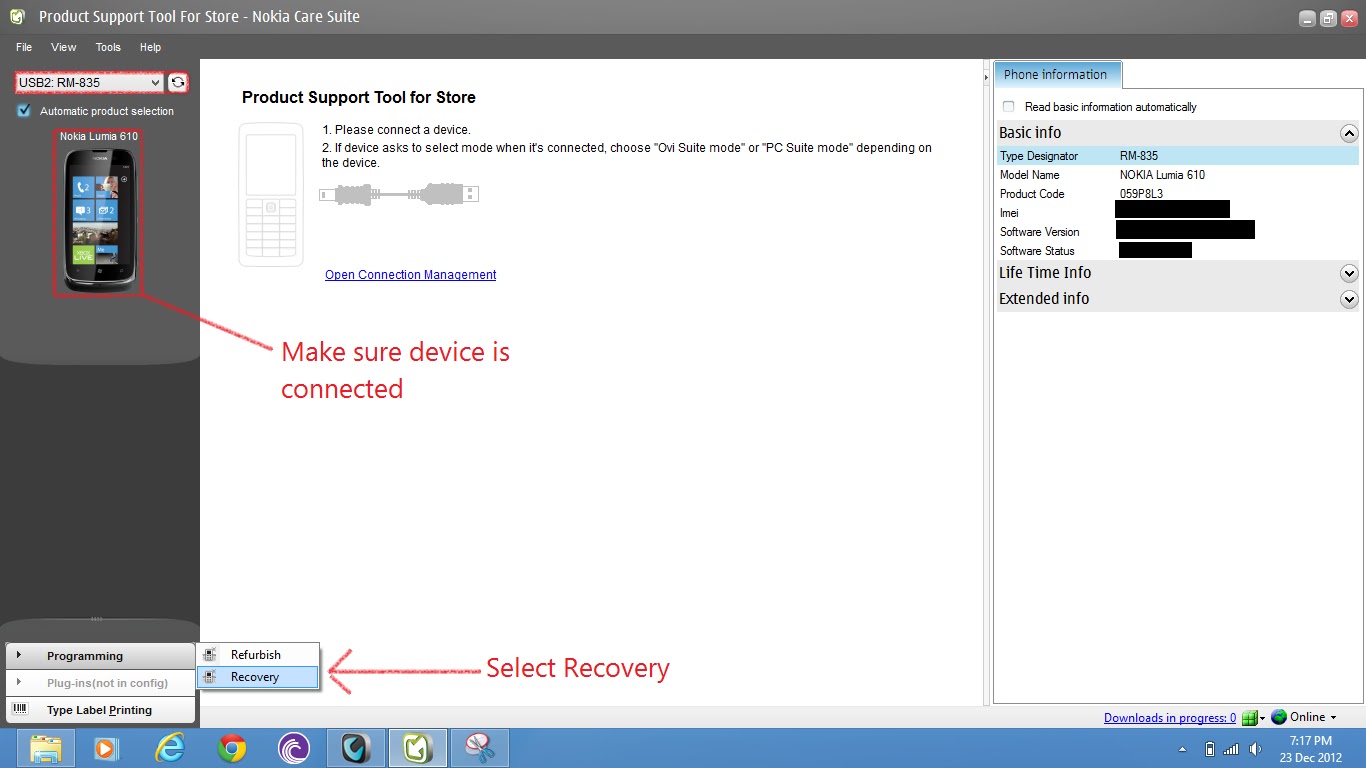Collapse the right panel with side arrow
The image size is (1366, 768).
[x=986, y=77]
